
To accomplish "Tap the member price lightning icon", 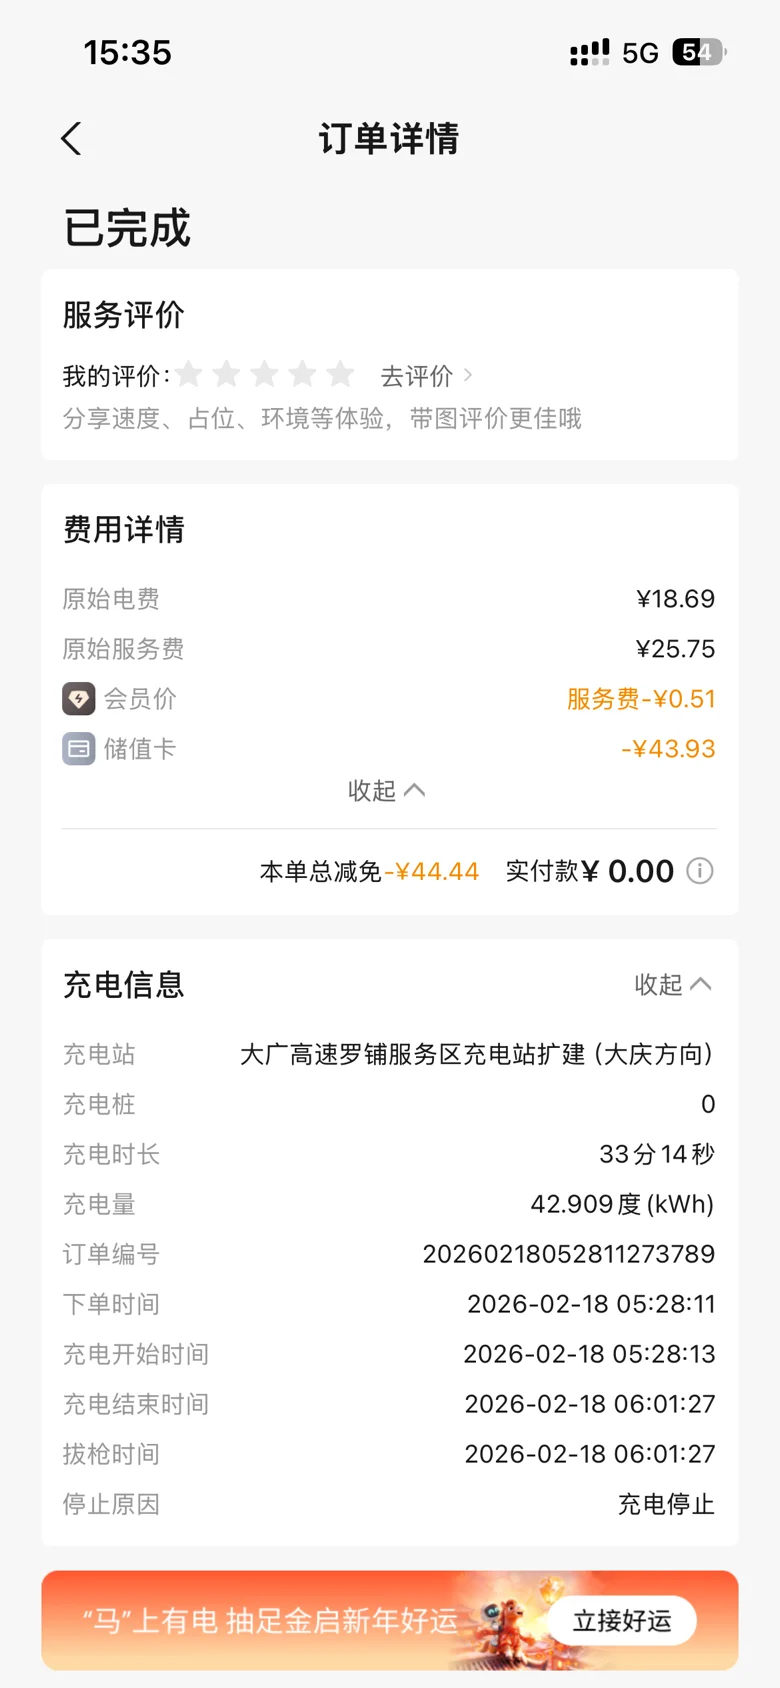I will pos(79,699).
